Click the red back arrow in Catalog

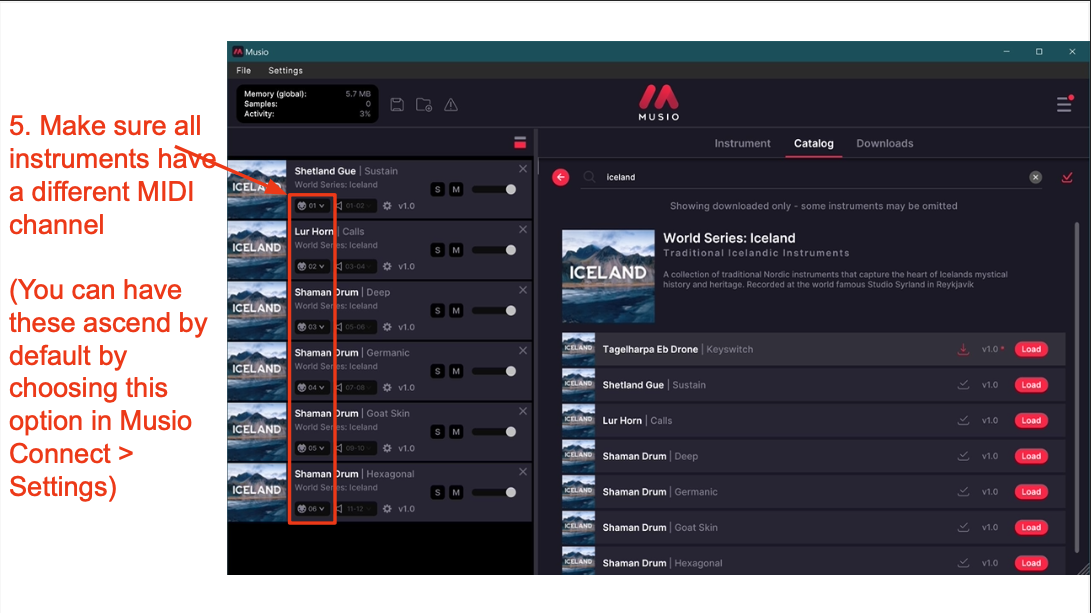561,177
